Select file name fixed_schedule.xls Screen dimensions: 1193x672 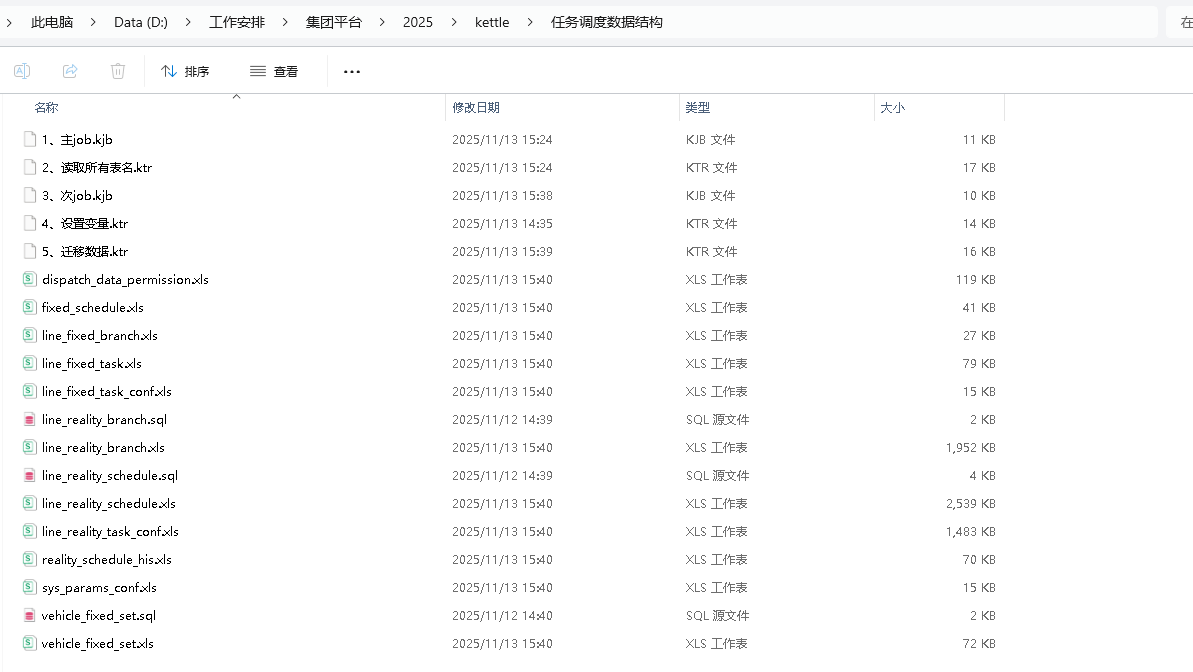pyautogui.click(x=93, y=307)
